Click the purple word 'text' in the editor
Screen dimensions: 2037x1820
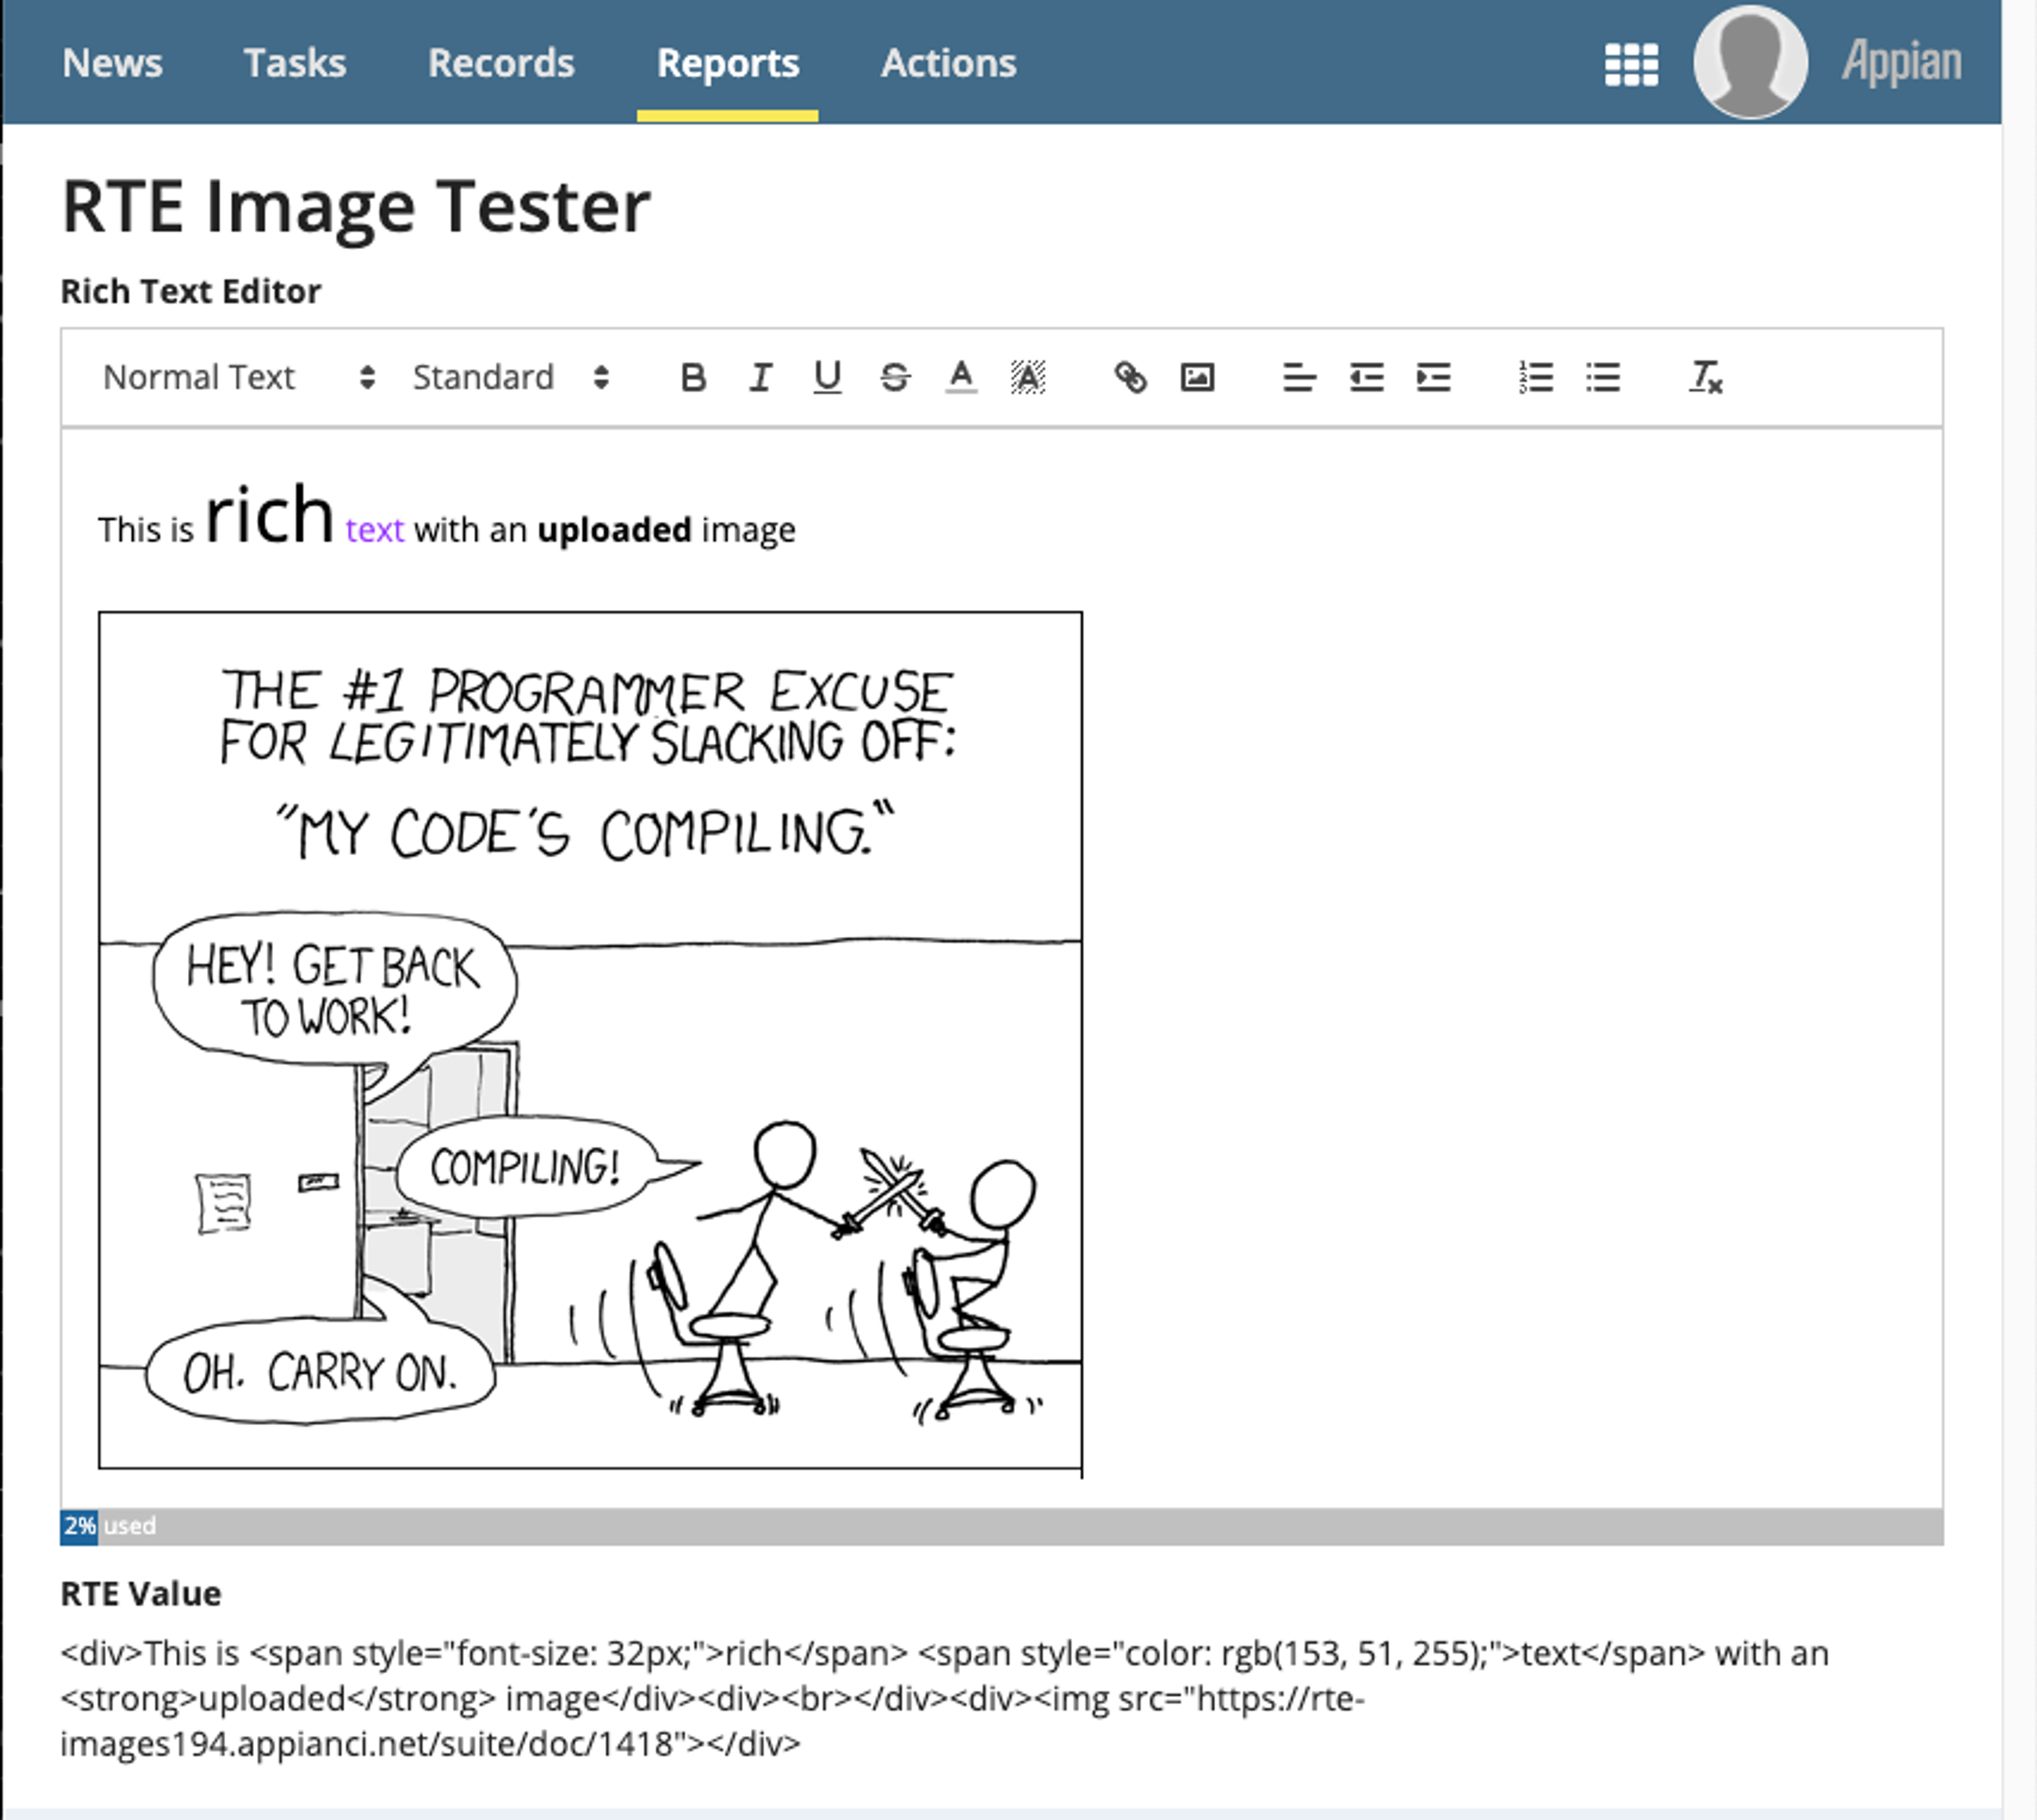tap(375, 530)
